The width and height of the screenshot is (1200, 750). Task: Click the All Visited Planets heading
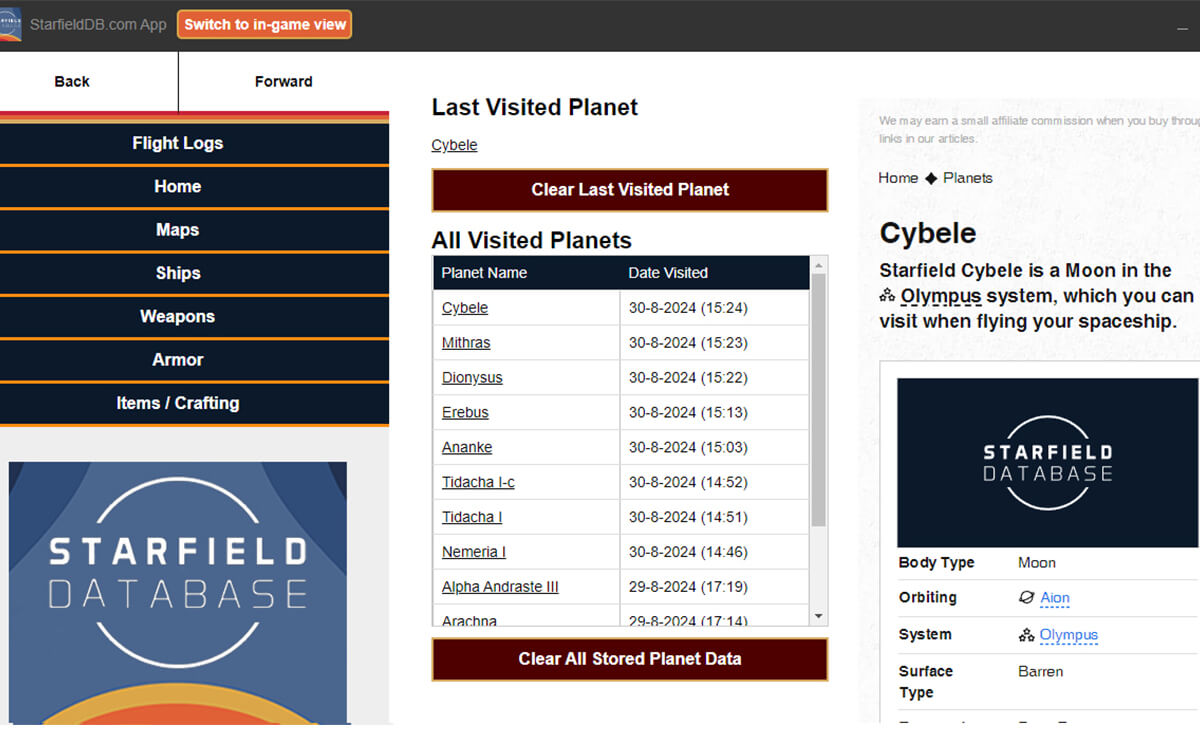click(x=532, y=241)
